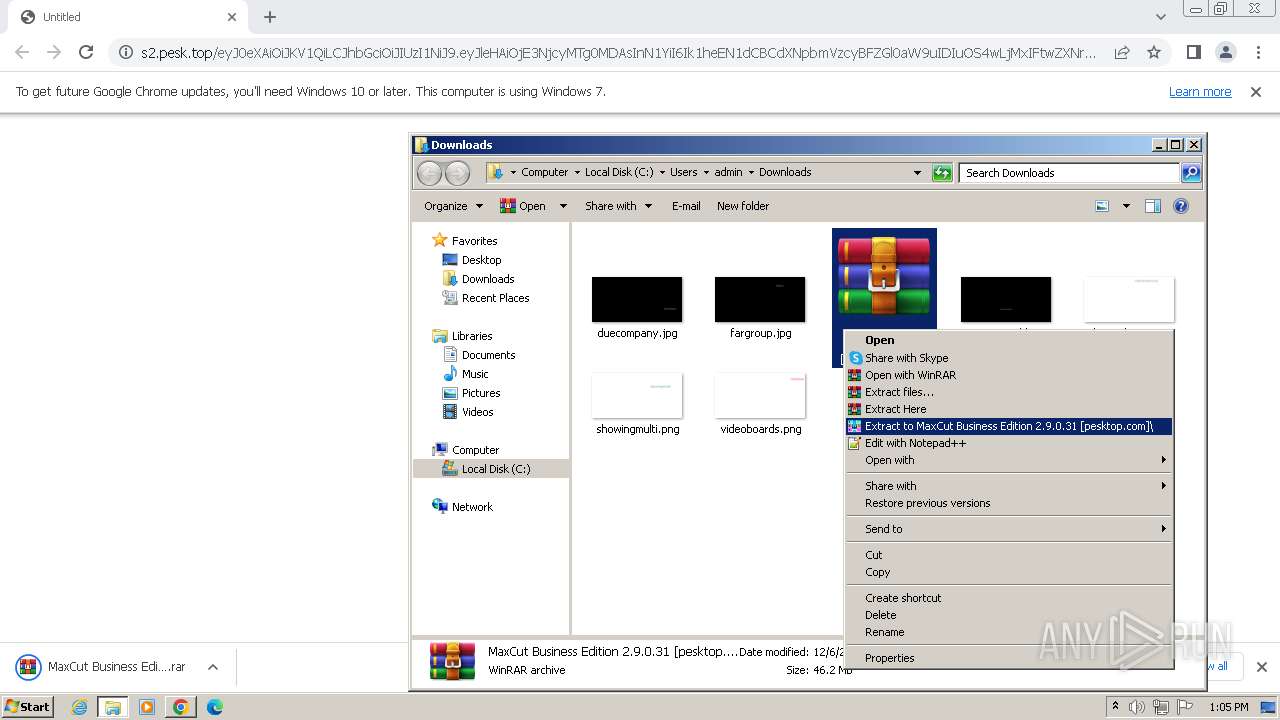The image size is (1280, 720).
Task: Click the Explorer refresh address button
Action: [x=942, y=173]
